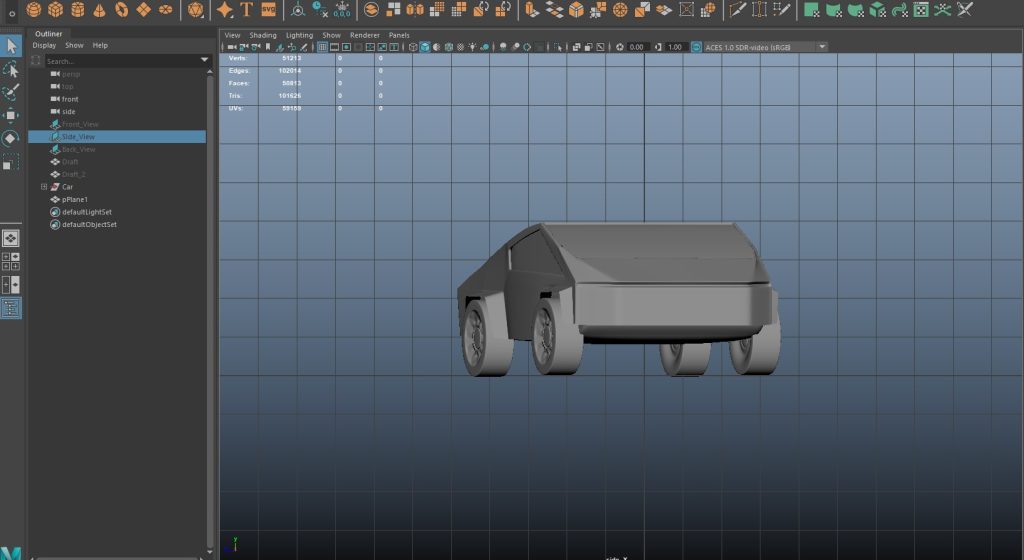Activate the Rotate tool
The height and width of the screenshot is (560, 1024).
click(x=11, y=138)
